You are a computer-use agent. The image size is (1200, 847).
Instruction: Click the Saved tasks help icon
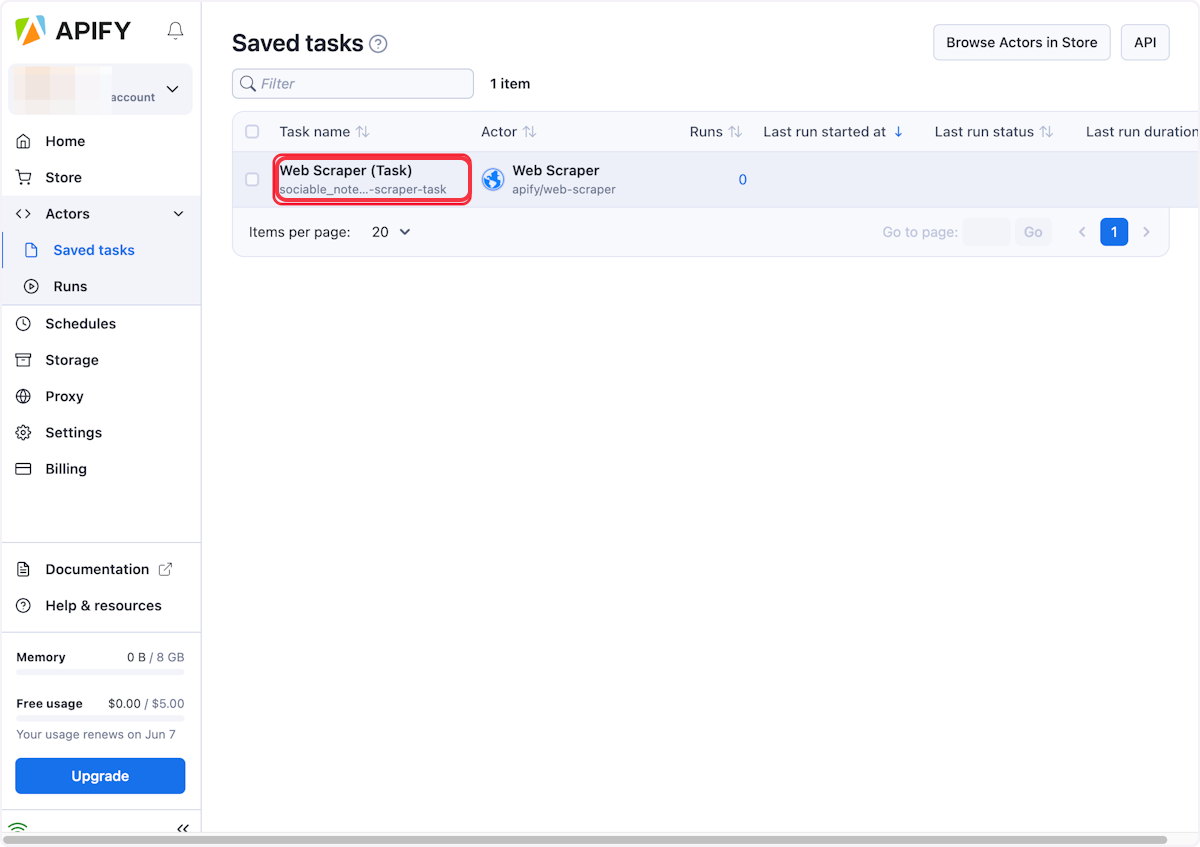378,44
